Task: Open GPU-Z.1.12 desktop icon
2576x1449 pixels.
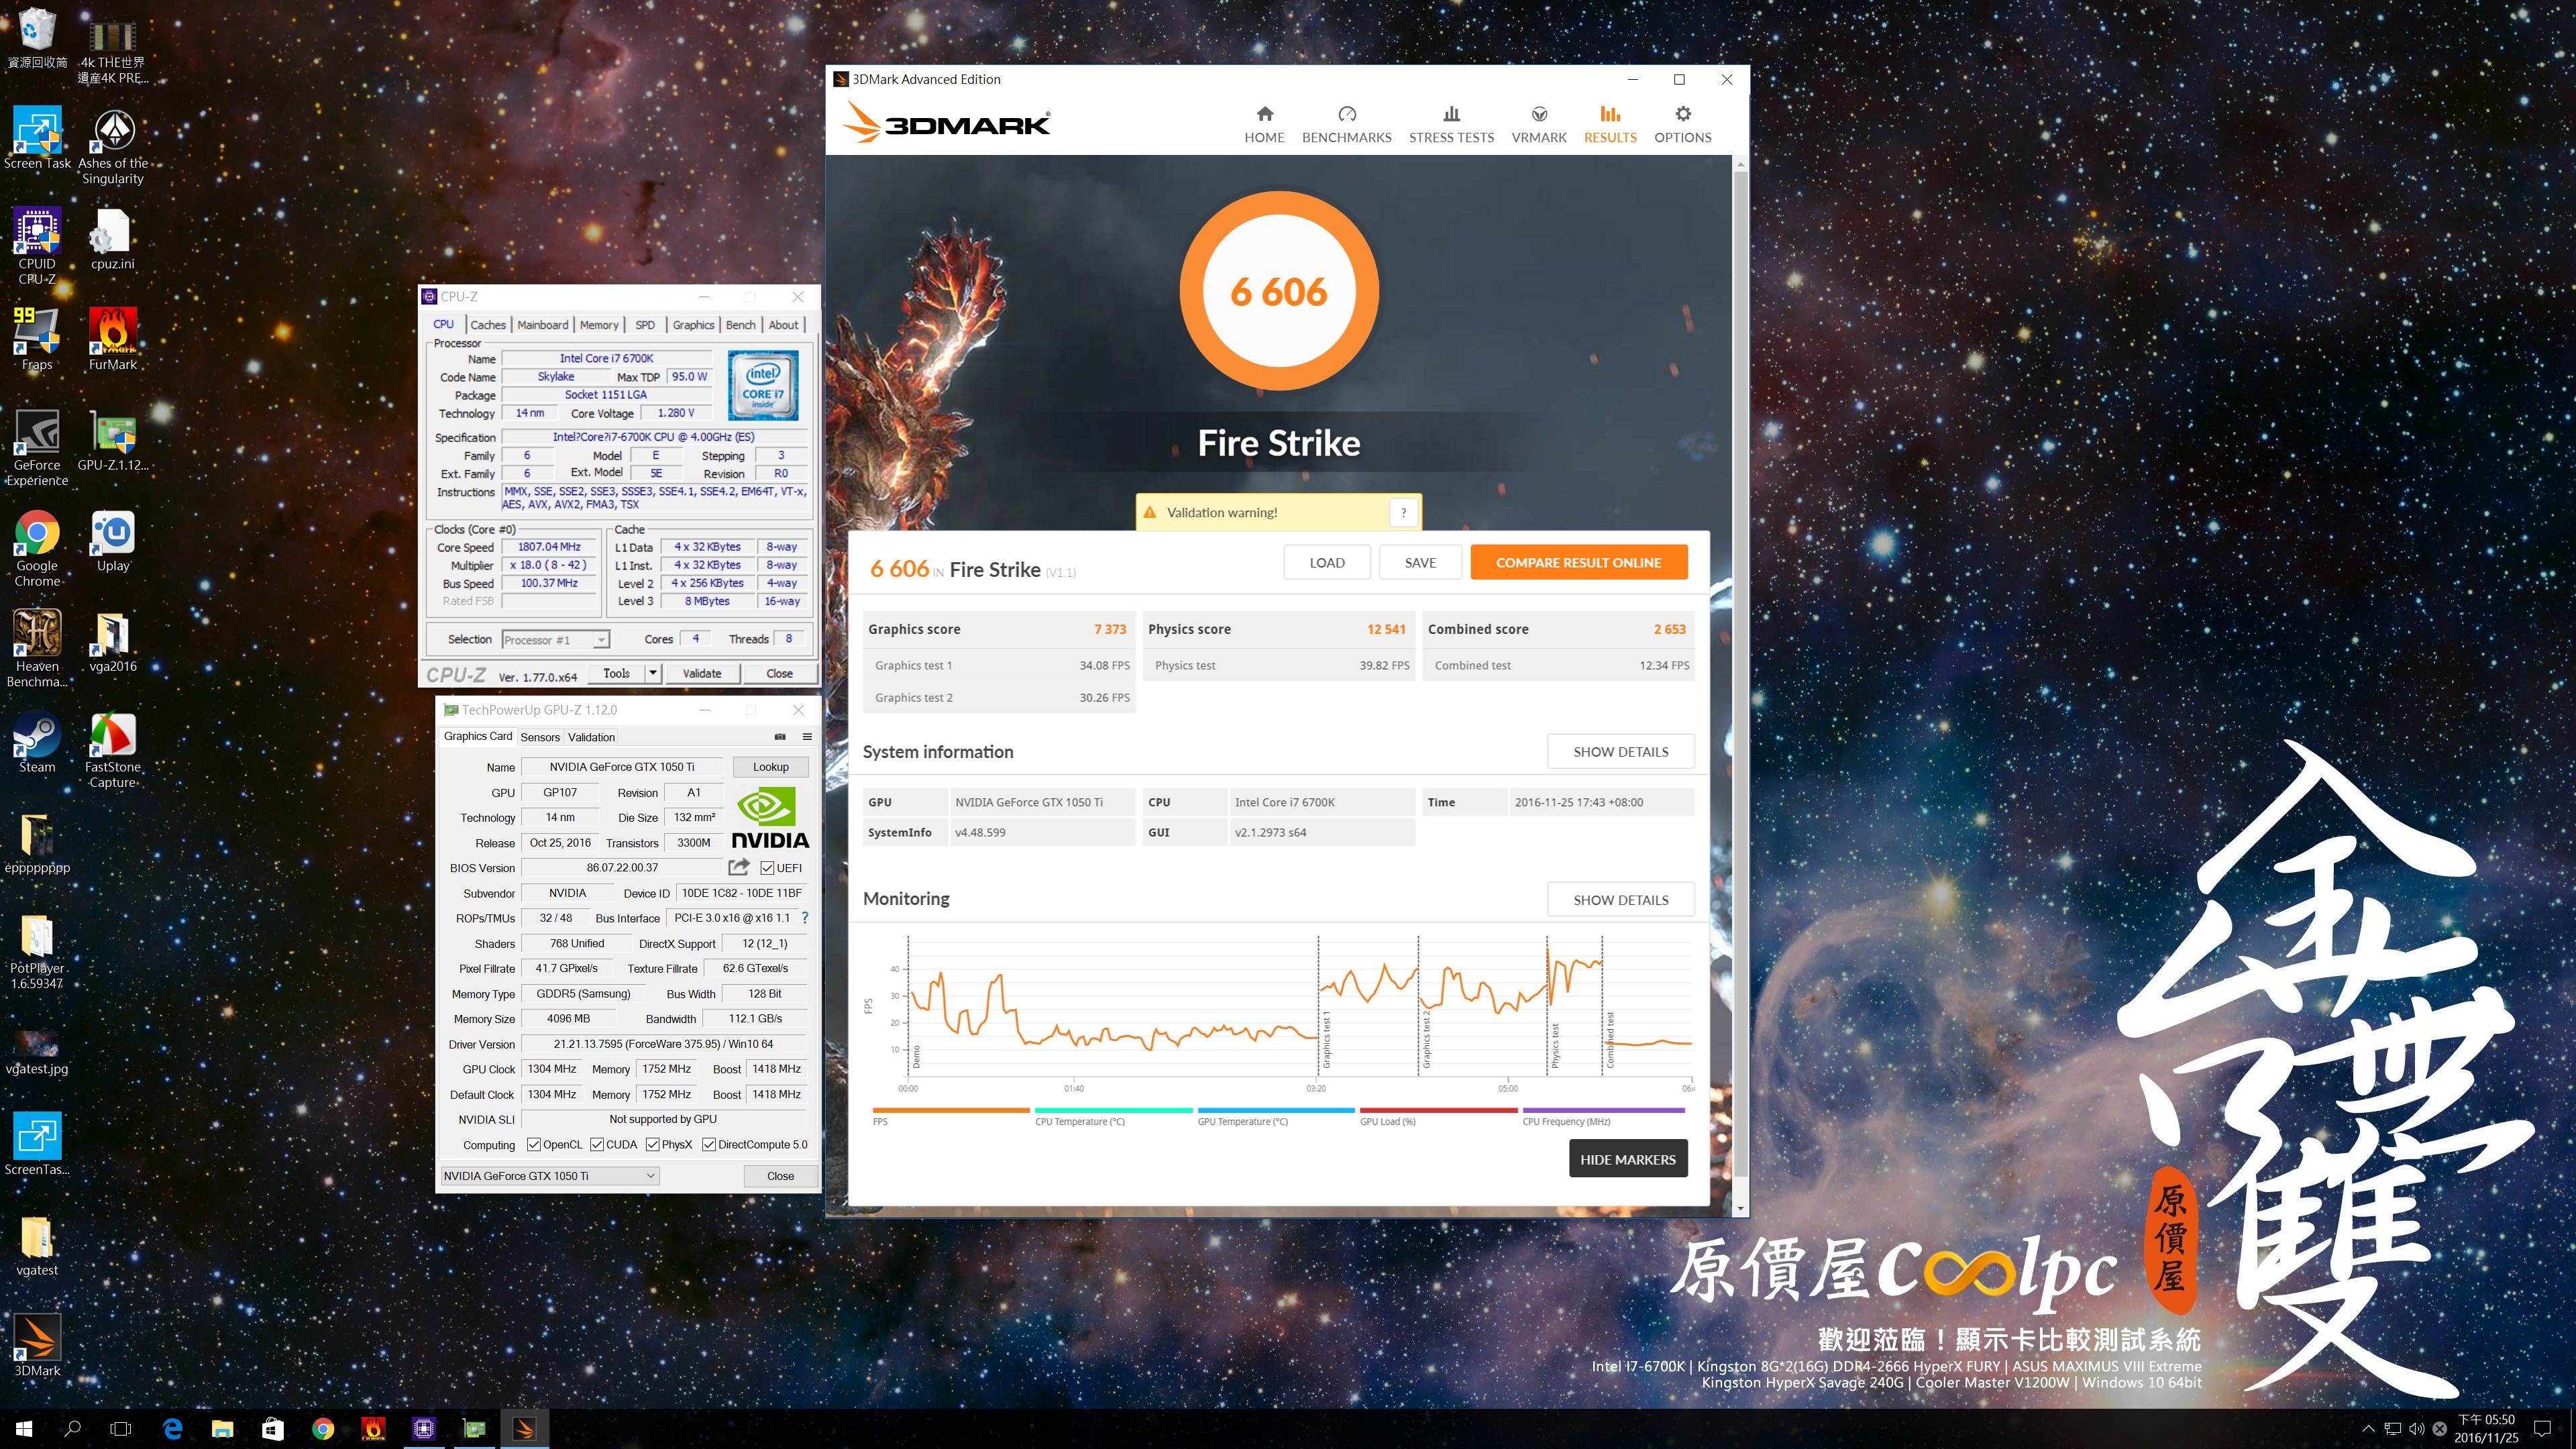Action: pyautogui.click(x=113, y=440)
